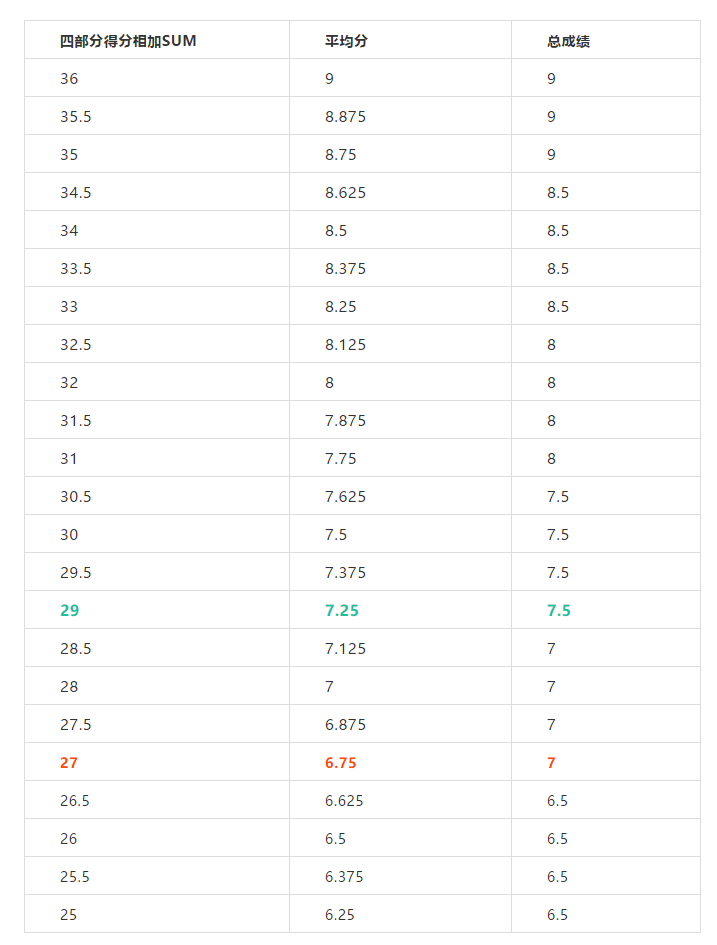Image resolution: width=717 pixels, height=945 pixels.
Task: Click the 8.625 average cell
Action: [x=400, y=192]
